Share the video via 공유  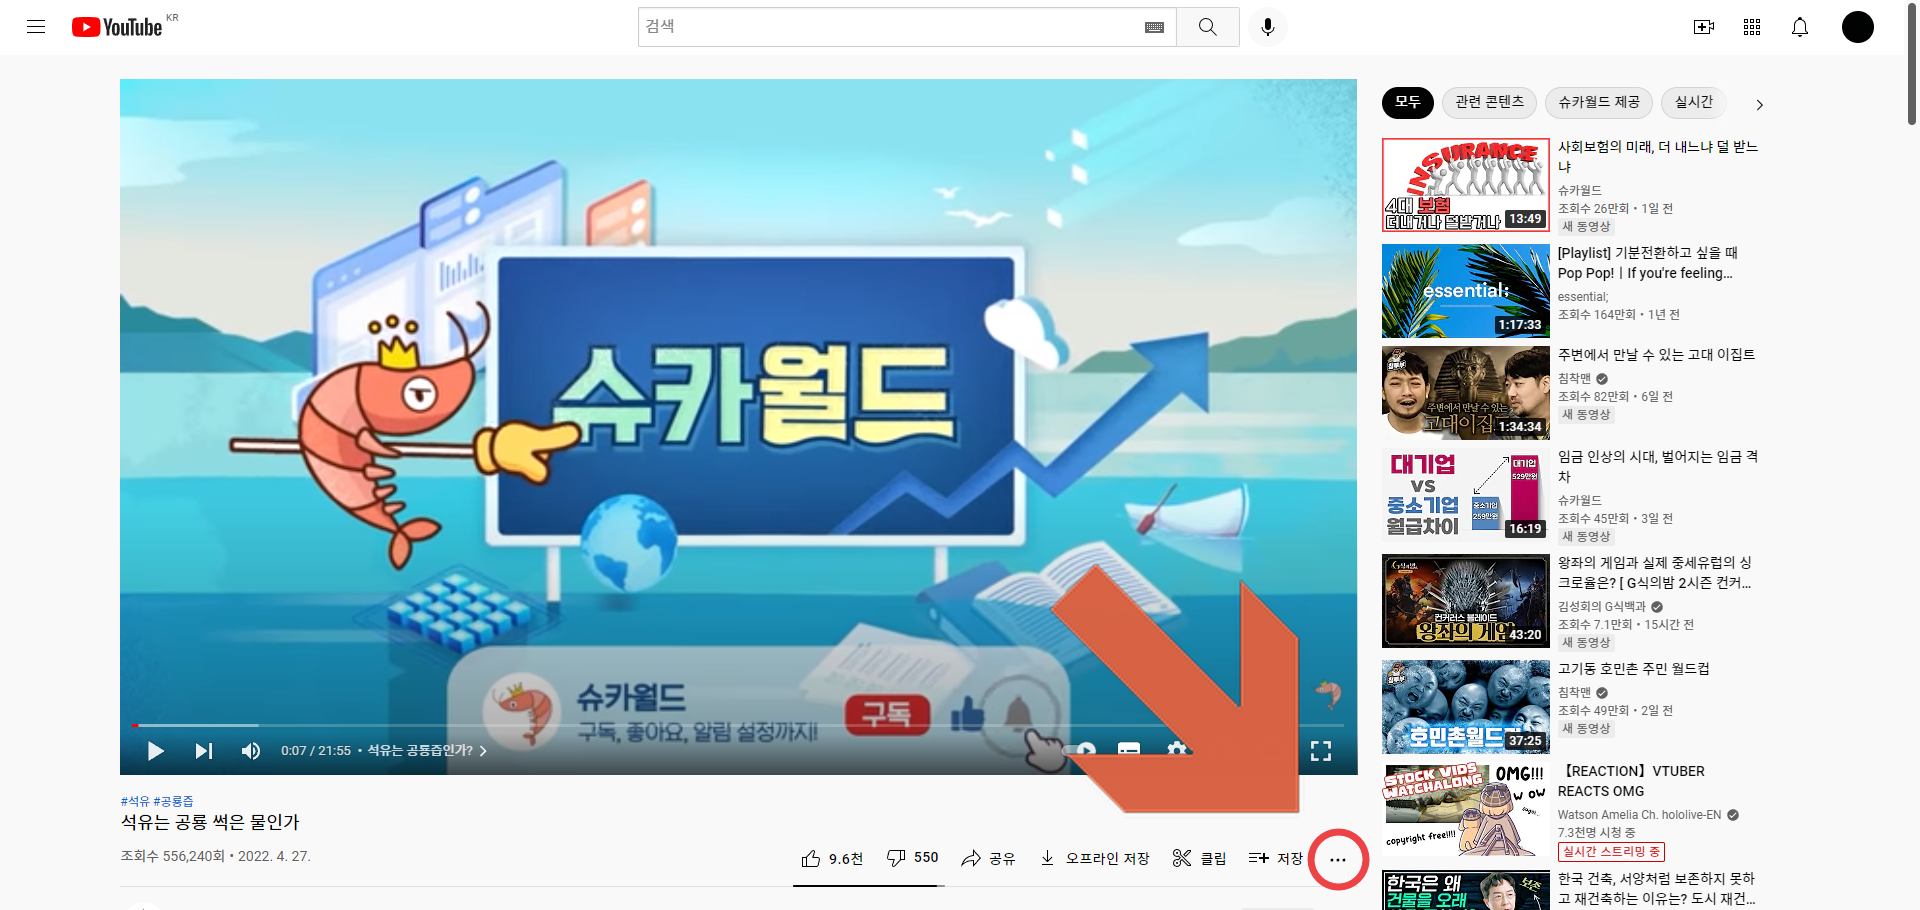pos(988,858)
